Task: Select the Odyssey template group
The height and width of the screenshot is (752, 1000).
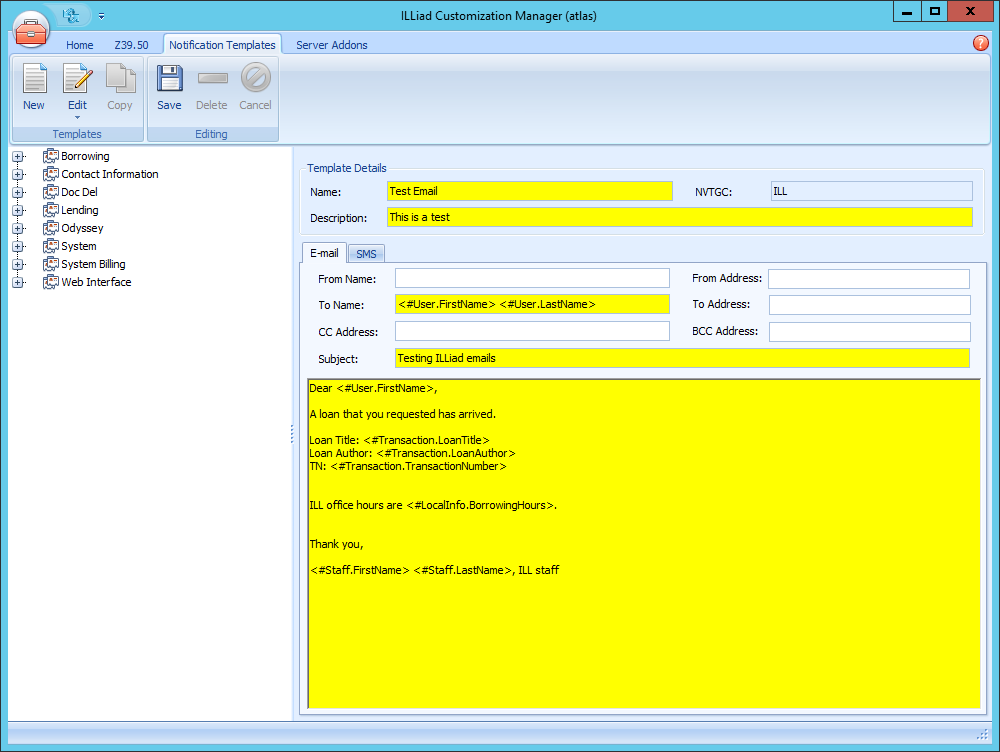Action: tap(82, 227)
